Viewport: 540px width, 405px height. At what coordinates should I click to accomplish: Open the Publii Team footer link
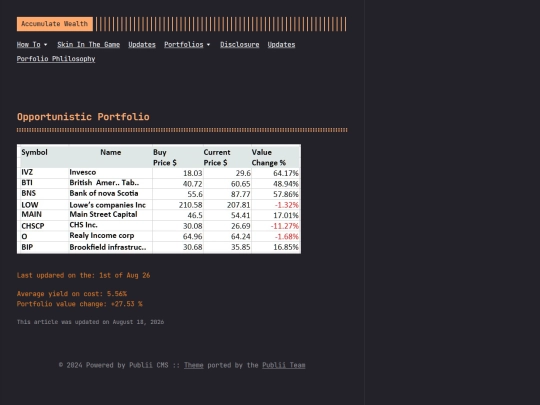(x=284, y=365)
